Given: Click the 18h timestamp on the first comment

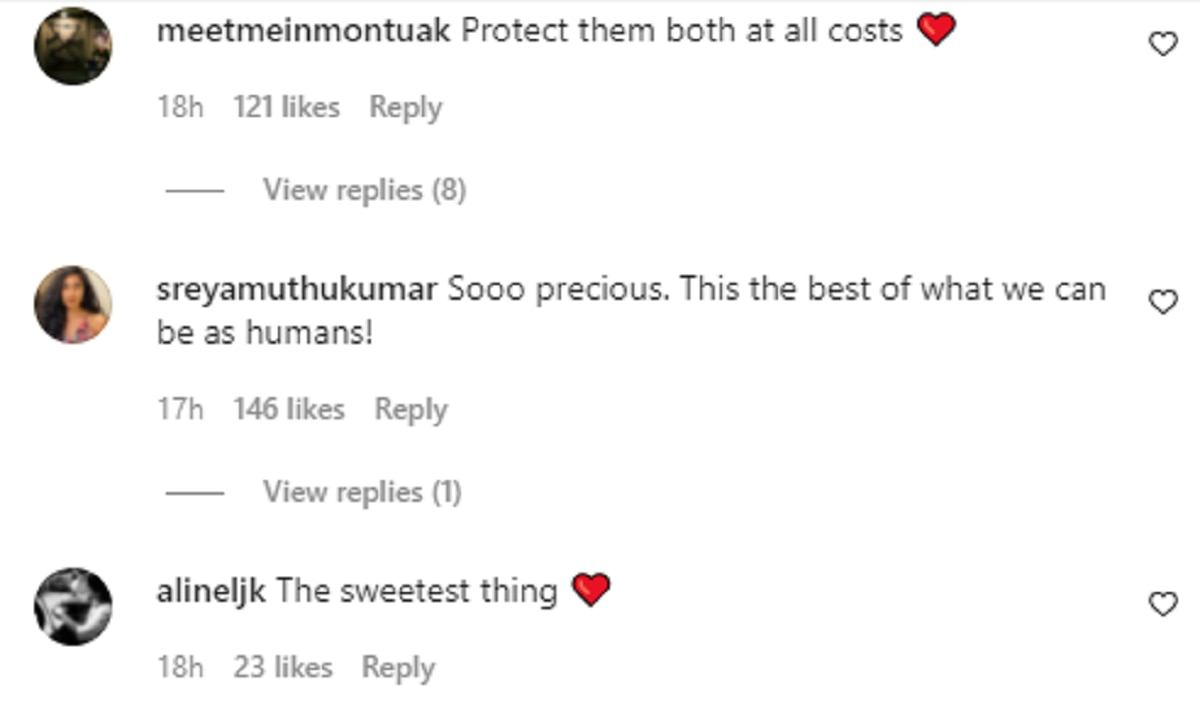Looking at the screenshot, I should (x=180, y=107).
